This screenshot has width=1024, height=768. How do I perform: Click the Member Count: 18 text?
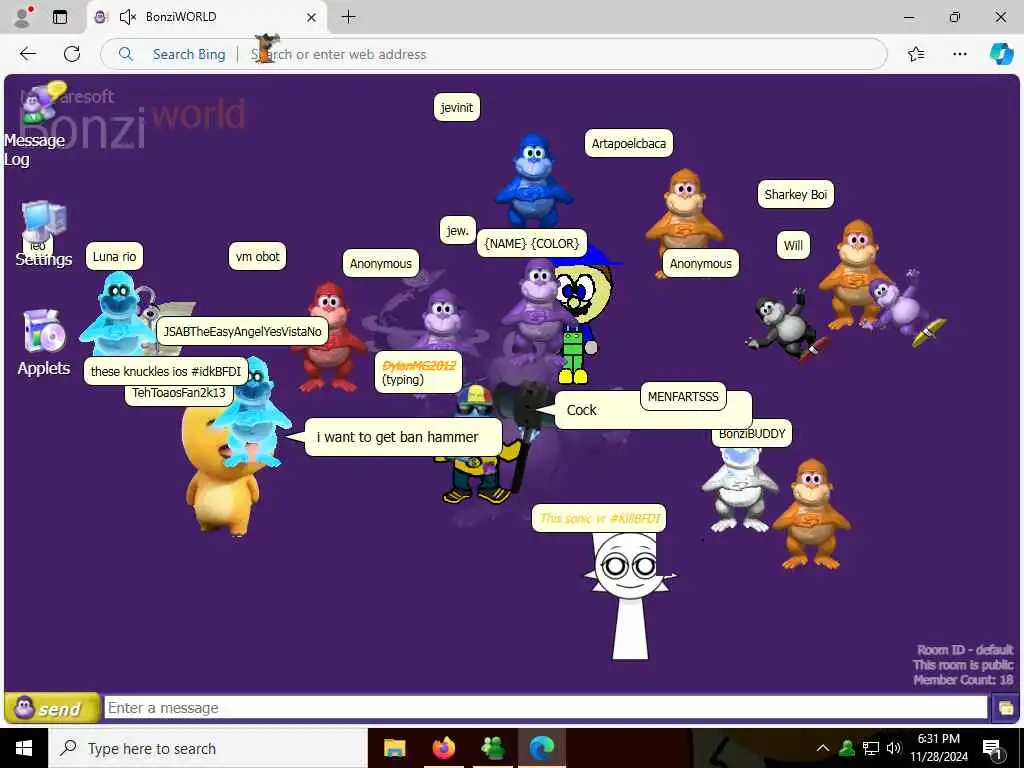point(963,680)
